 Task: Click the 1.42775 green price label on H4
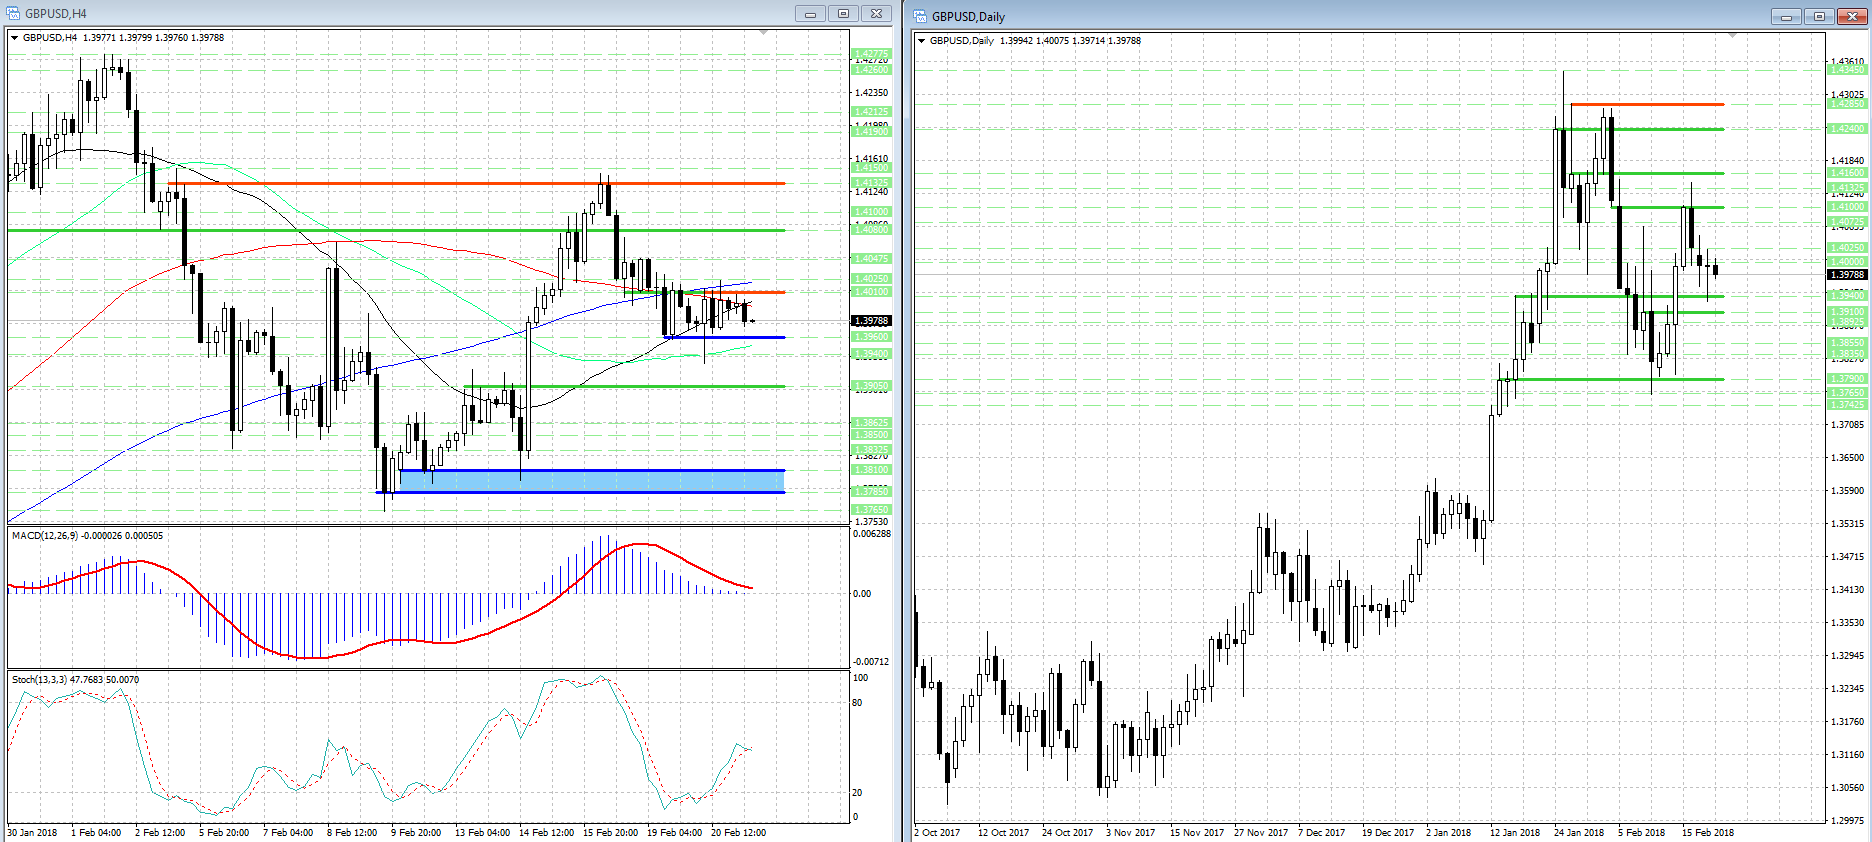click(x=871, y=53)
